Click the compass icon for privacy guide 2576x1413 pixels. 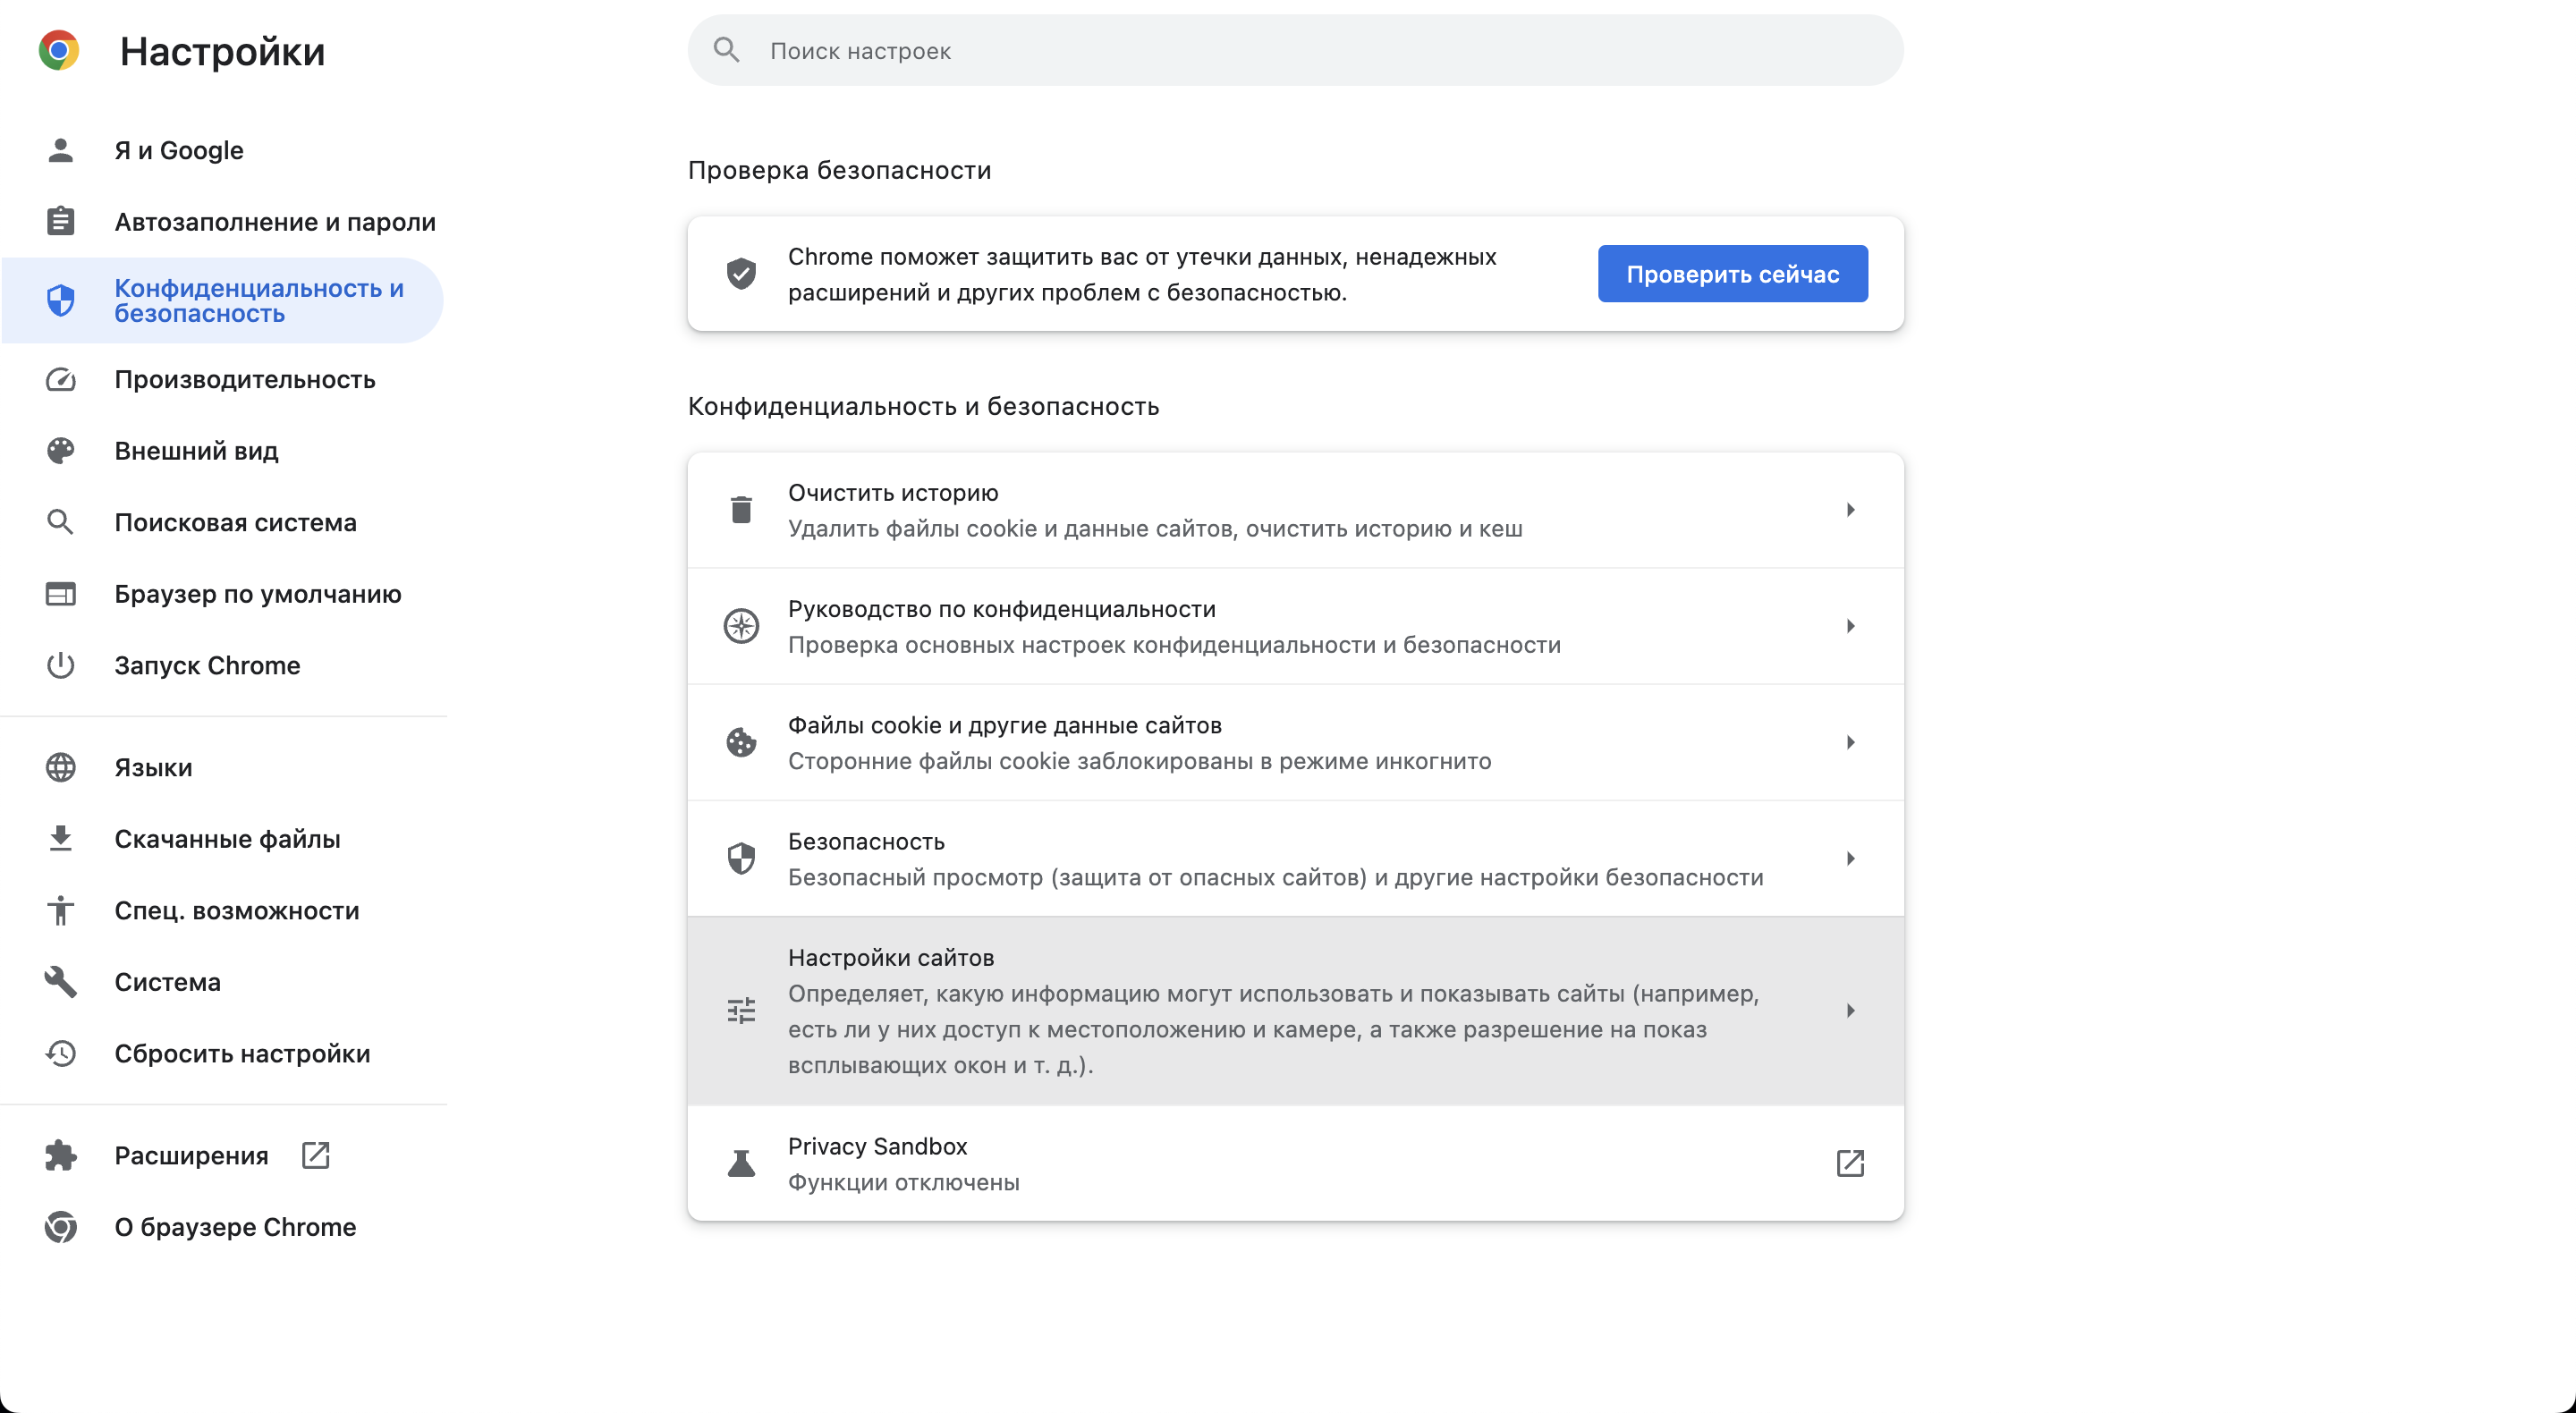tap(741, 626)
